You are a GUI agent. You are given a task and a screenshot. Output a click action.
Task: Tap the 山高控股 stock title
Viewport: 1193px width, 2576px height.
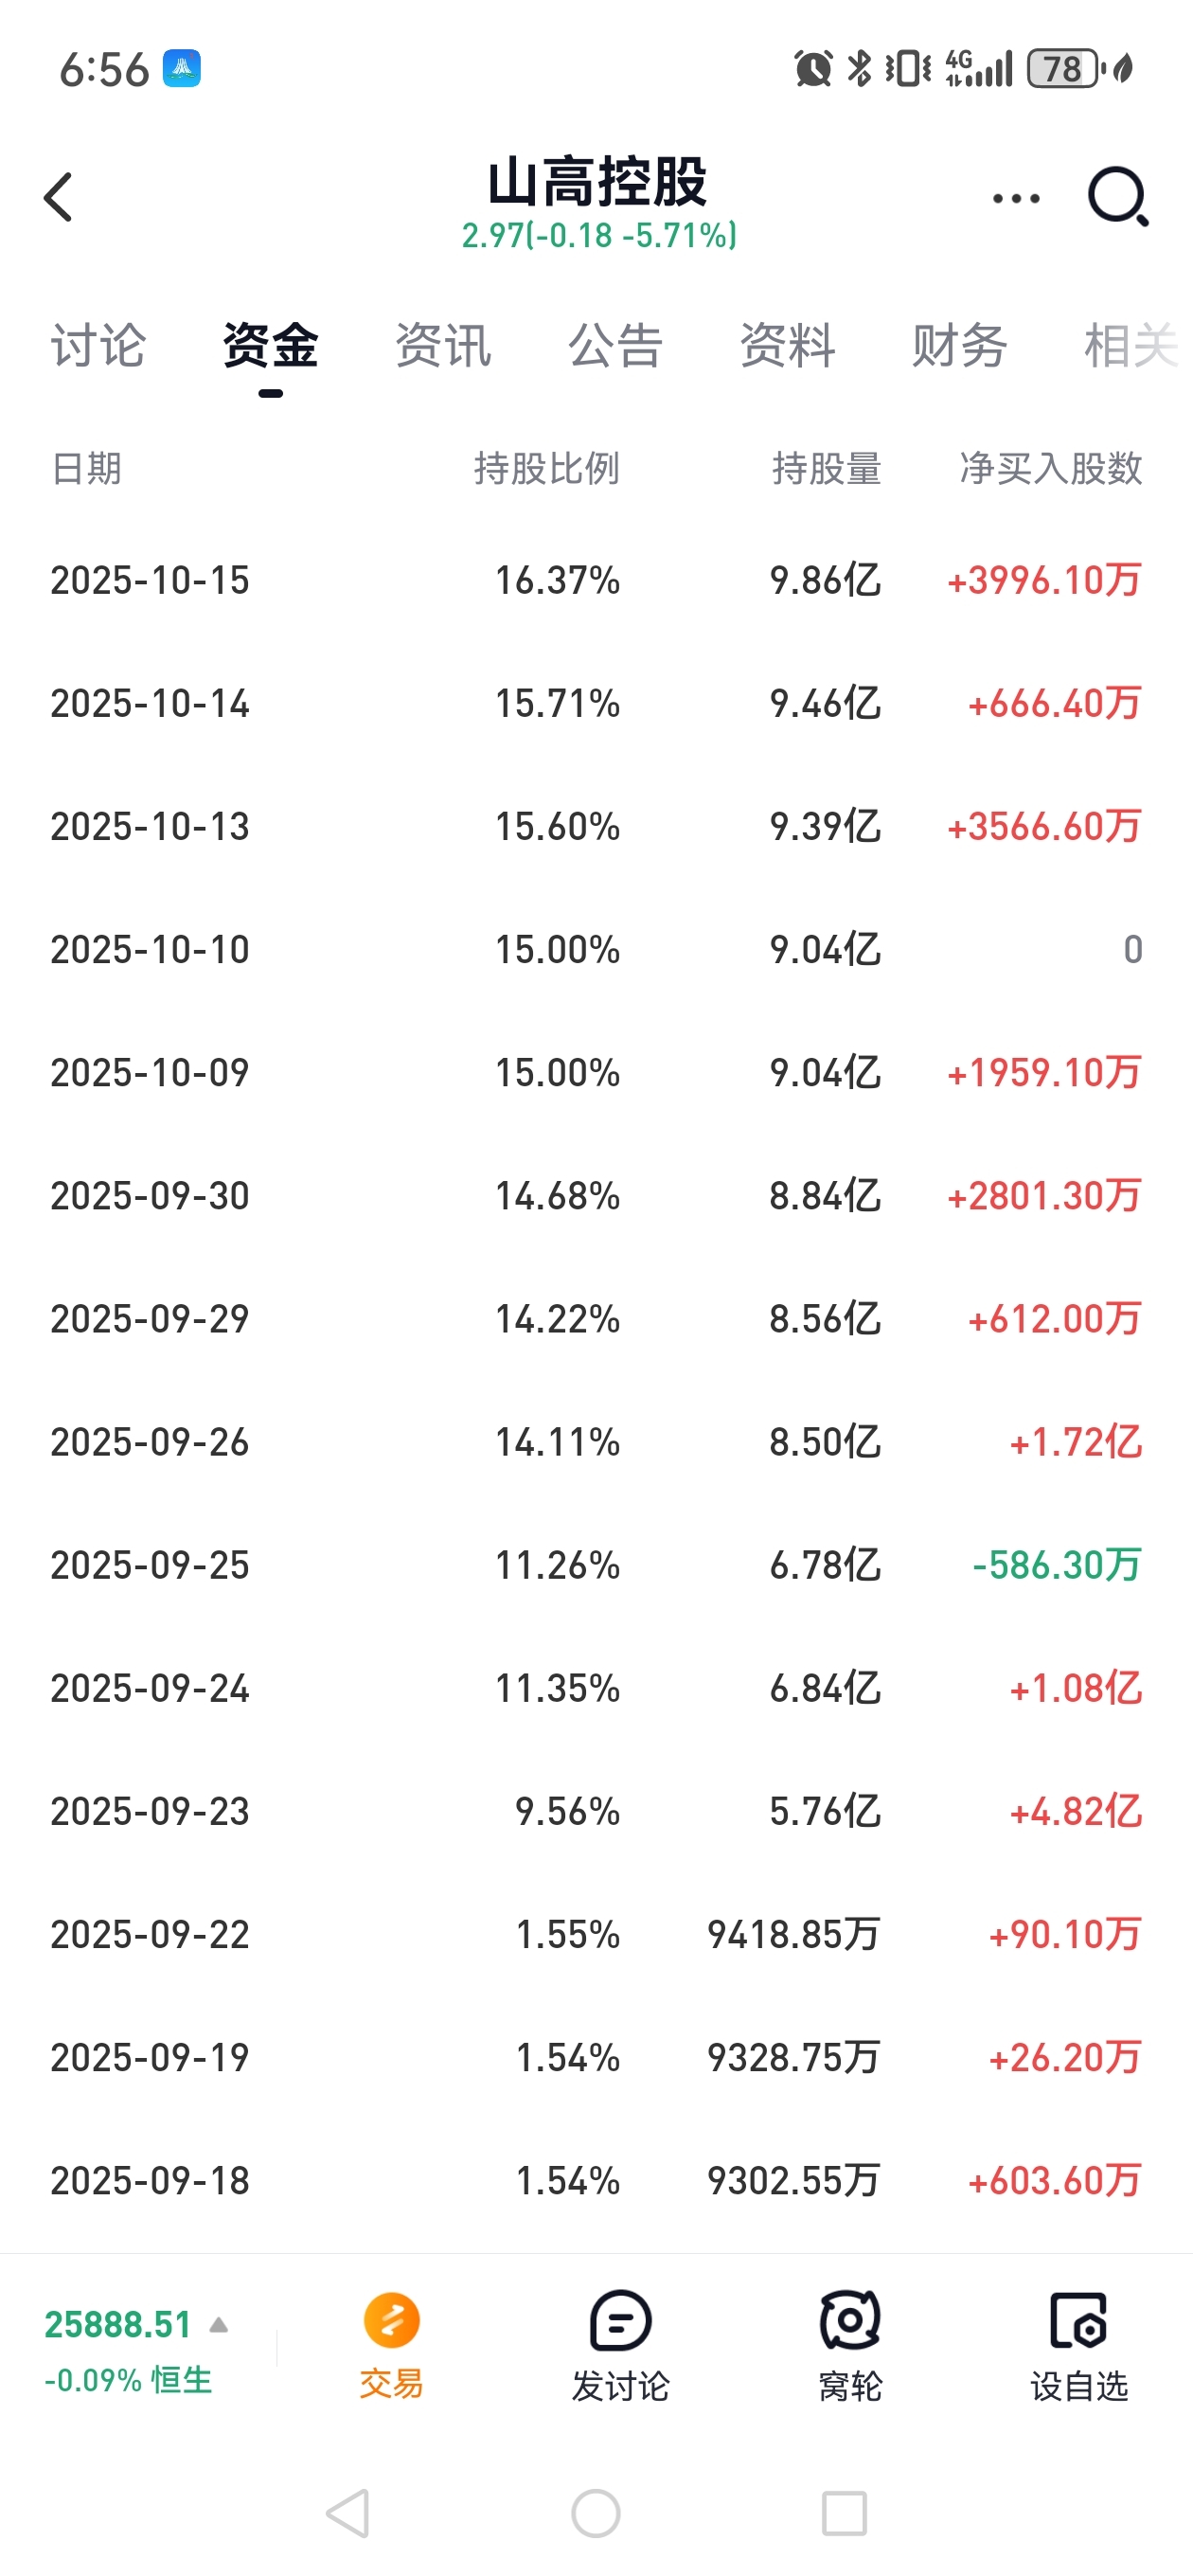point(597,183)
